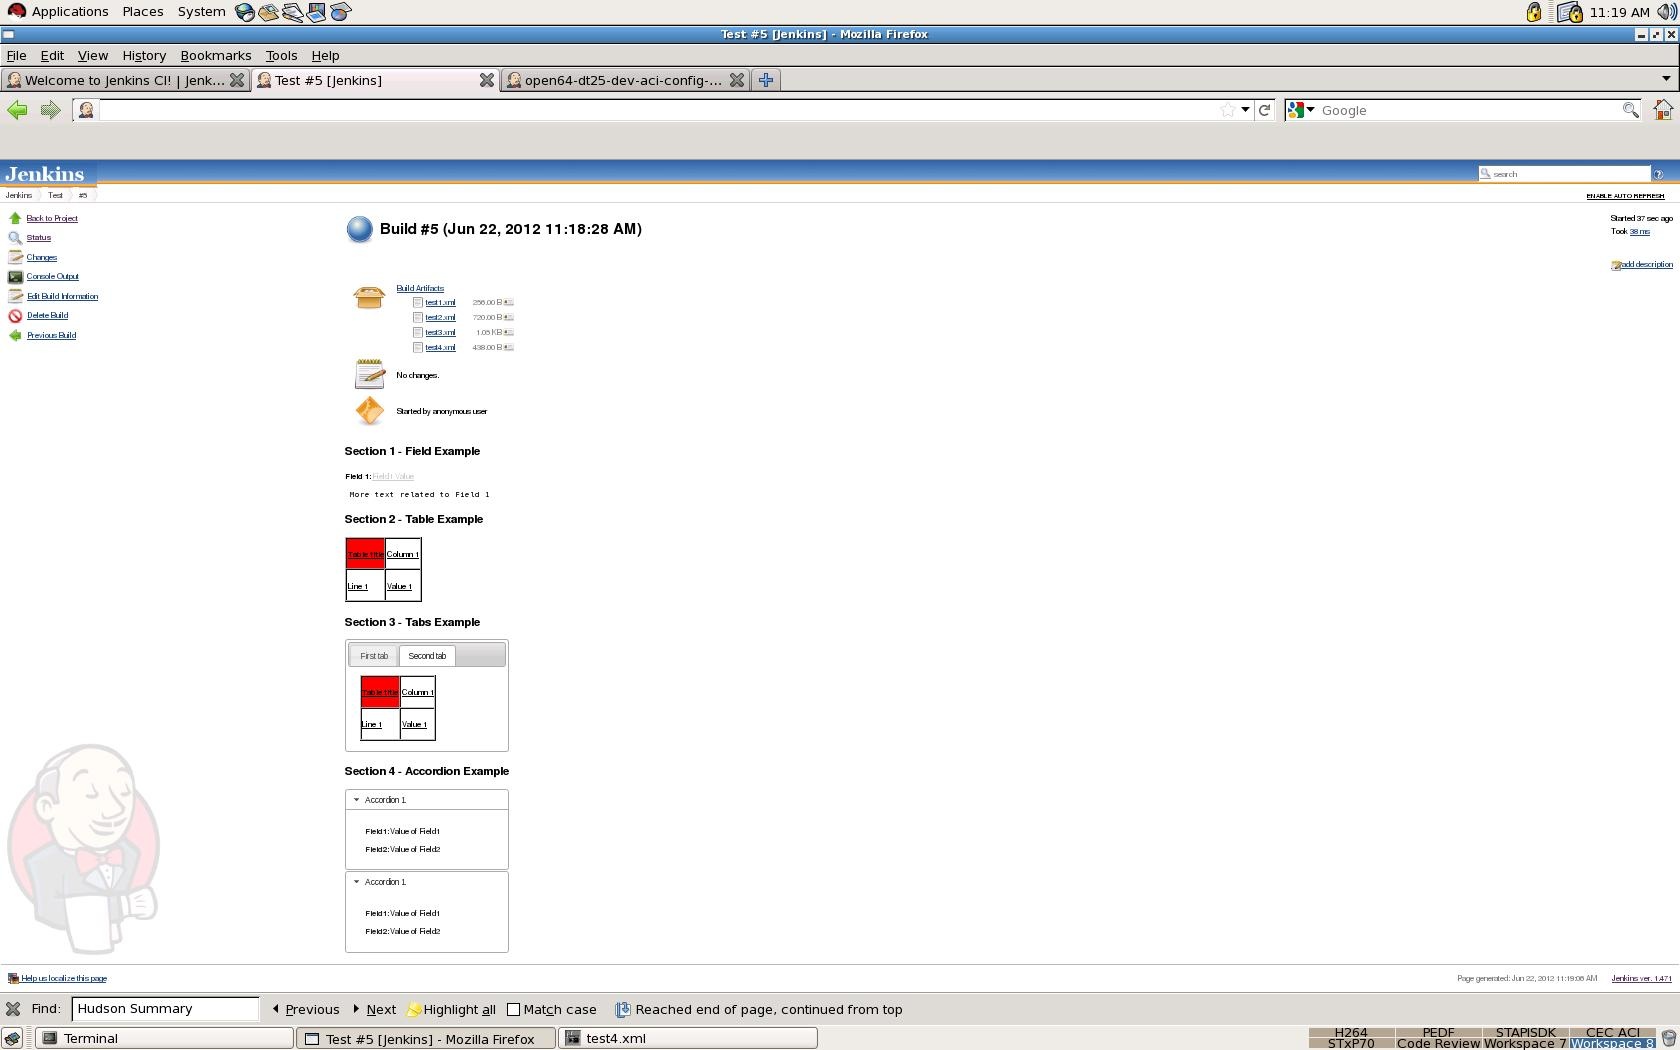Click the red Table title cell in Section 2

pos(365,554)
